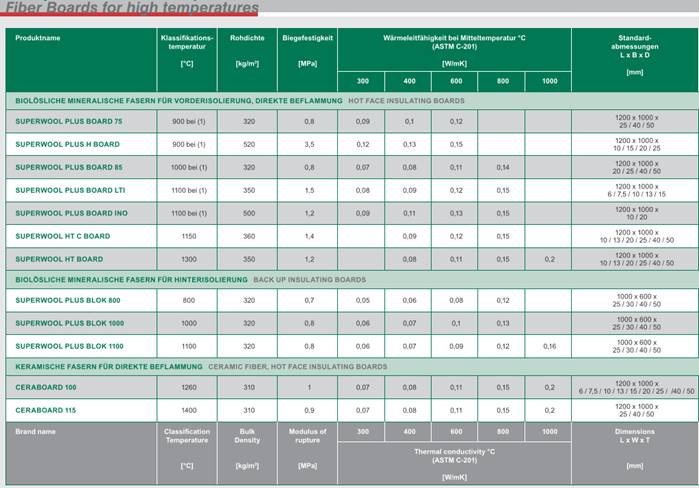The image size is (699, 488).
Task: Click the 'Classification Temperature' footer label
Action: tap(187, 436)
